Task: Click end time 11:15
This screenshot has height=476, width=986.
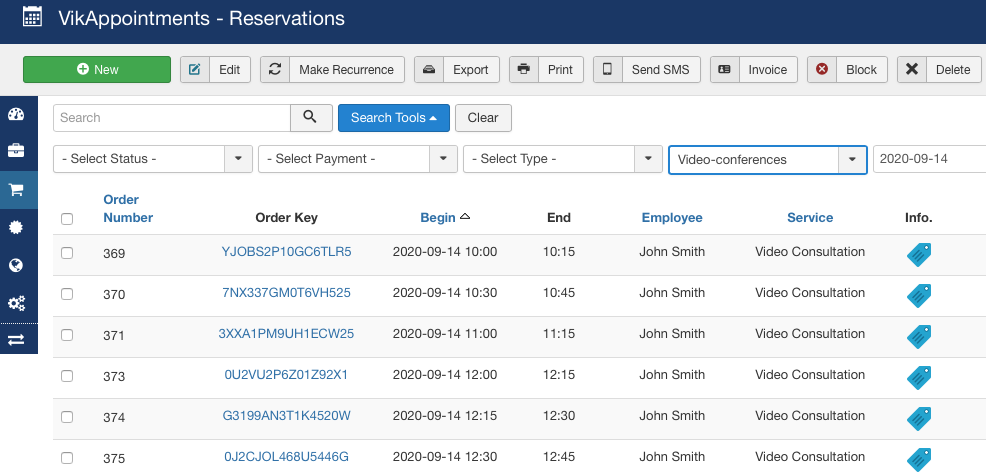Action: coord(559,334)
